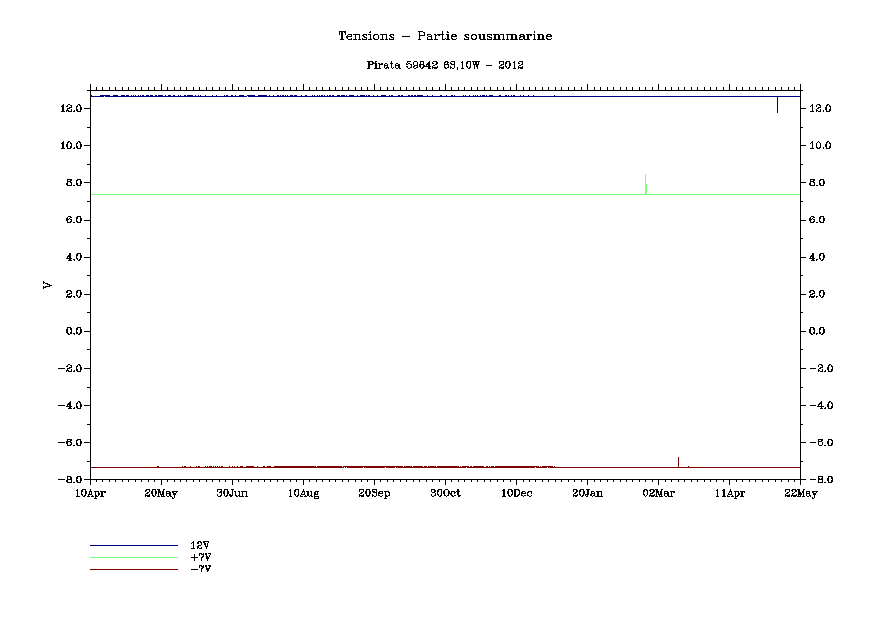Click the 10Apr x-axis date label
The height and width of the screenshot is (630, 891).
90,493
